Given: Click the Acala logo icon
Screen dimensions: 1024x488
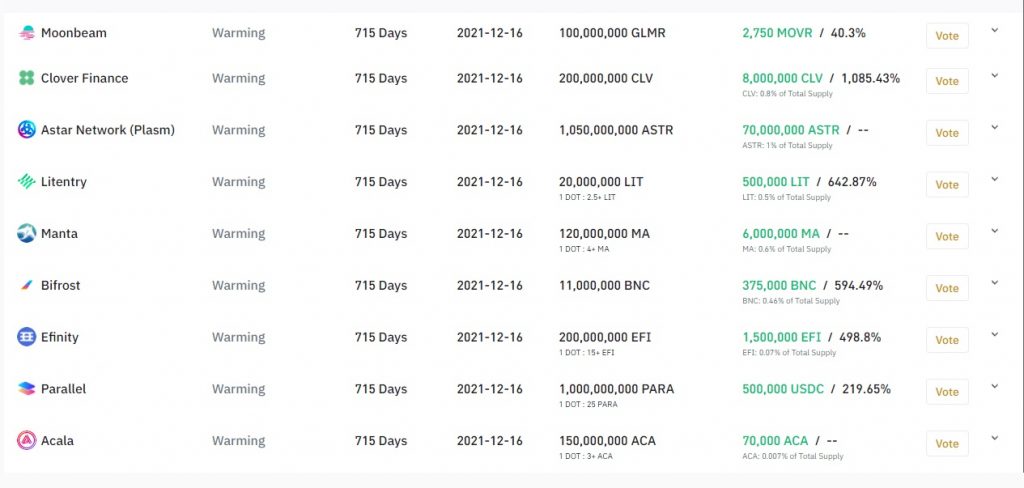Looking at the screenshot, I should point(27,441).
